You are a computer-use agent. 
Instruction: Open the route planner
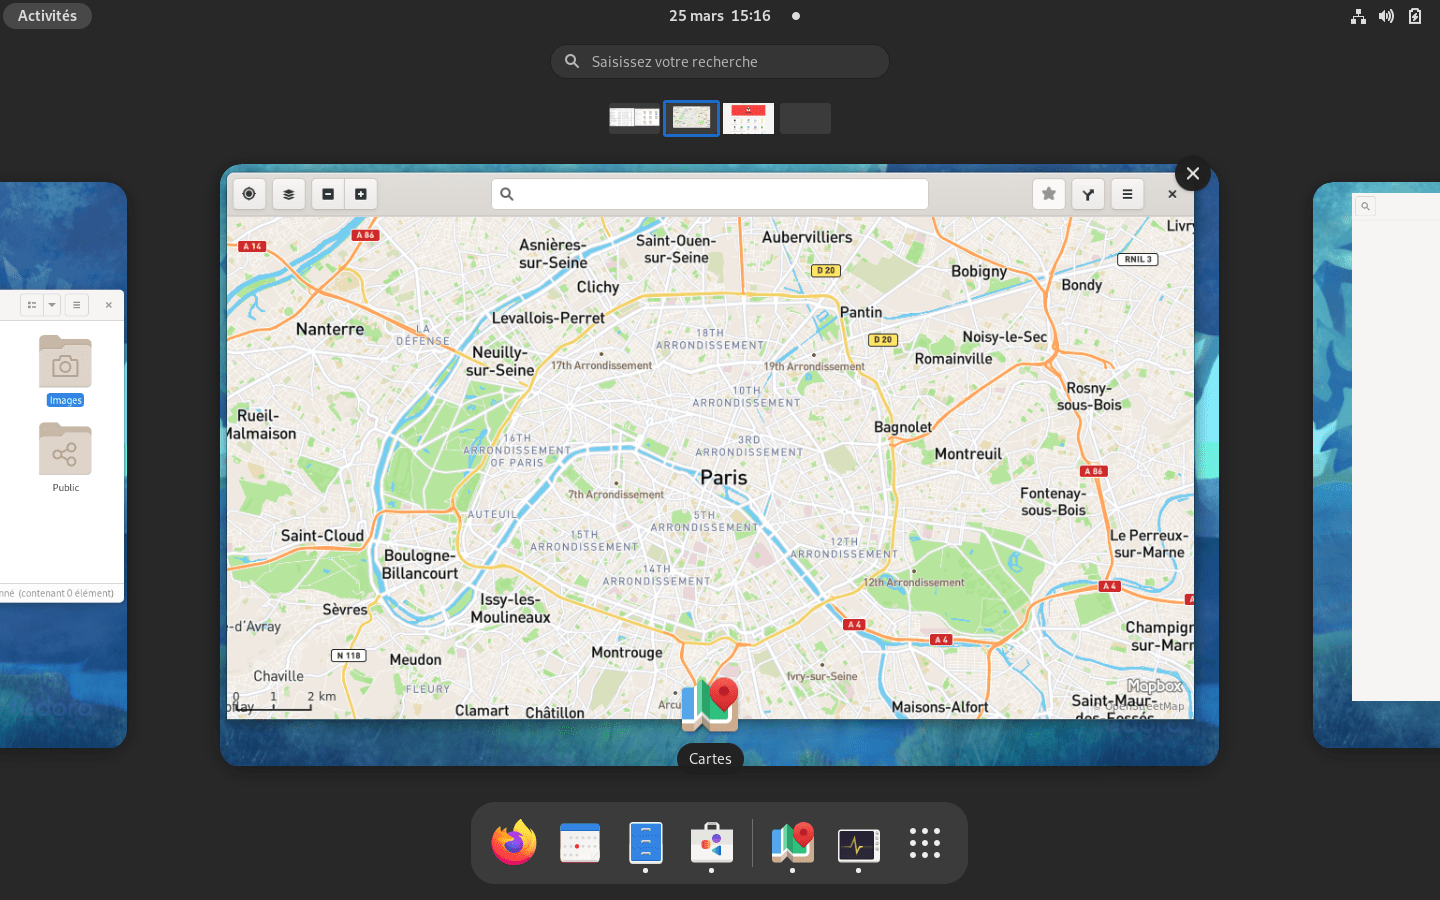(x=1088, y=194)
